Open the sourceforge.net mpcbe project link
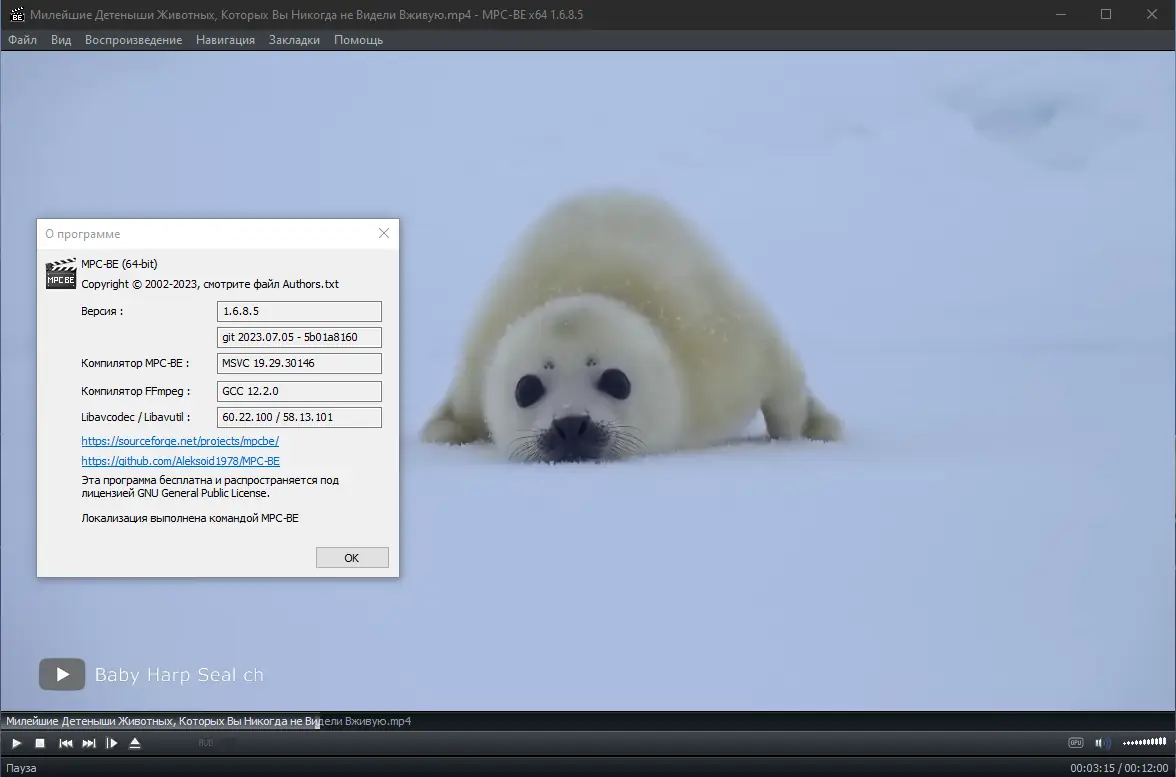 coord(180,441)
